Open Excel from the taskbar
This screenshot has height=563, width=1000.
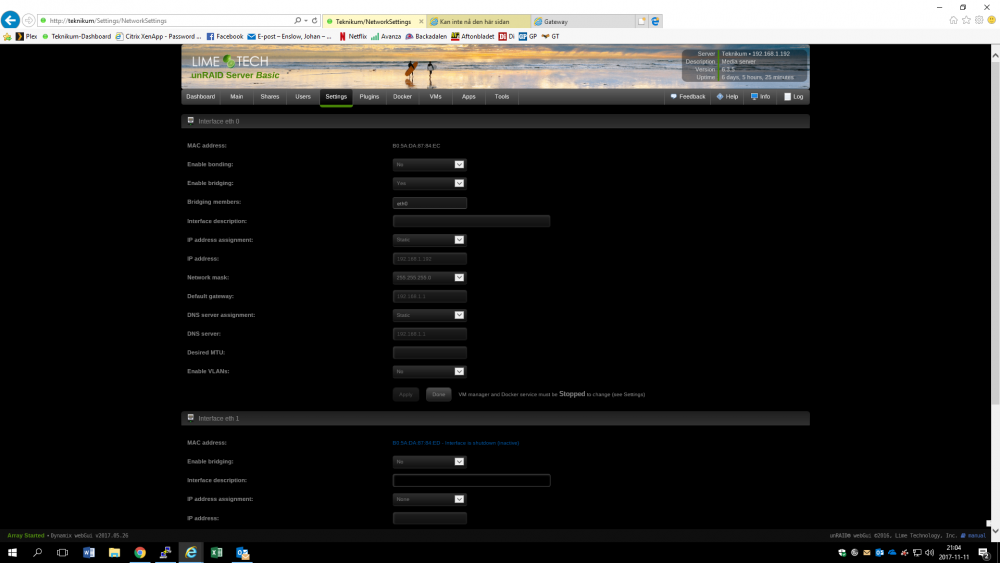tap(217, 553)
